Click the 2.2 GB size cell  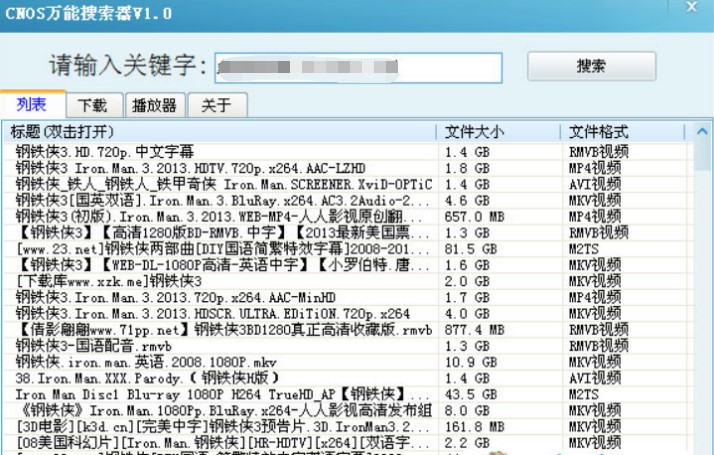pyautogui.click(x=467, y=443)
